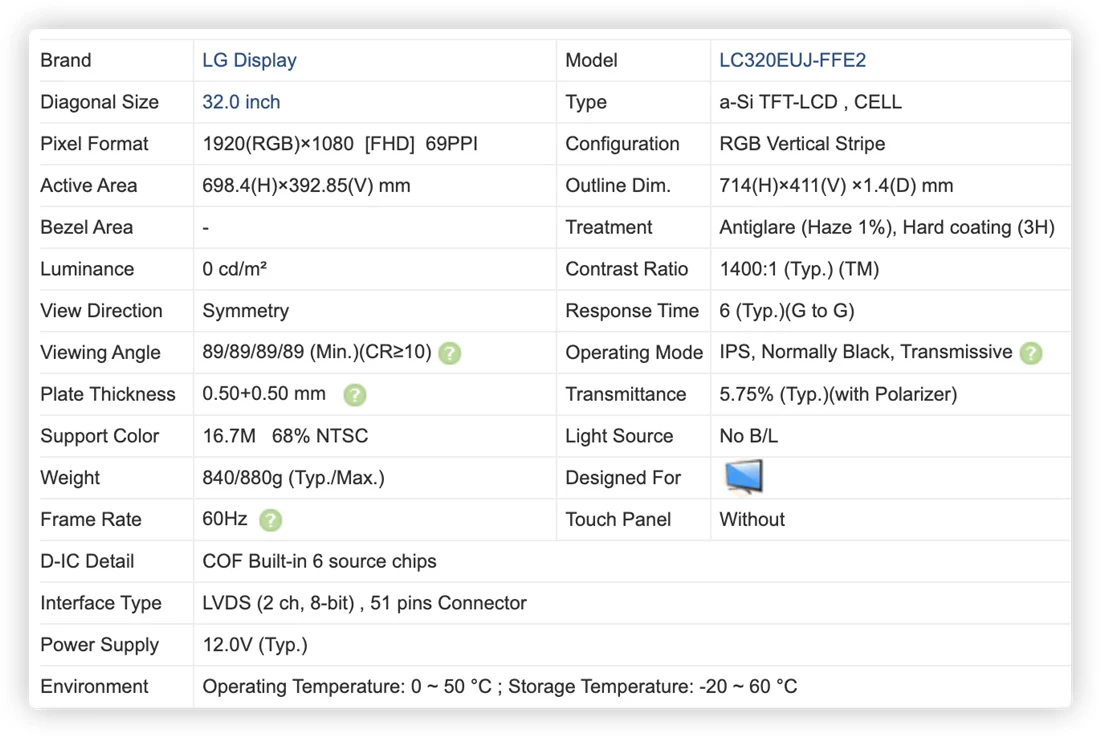Viewport: 1100px width, 737px height.
Task: Click the D-IC Detail COF value
Action: pos(319,562)
